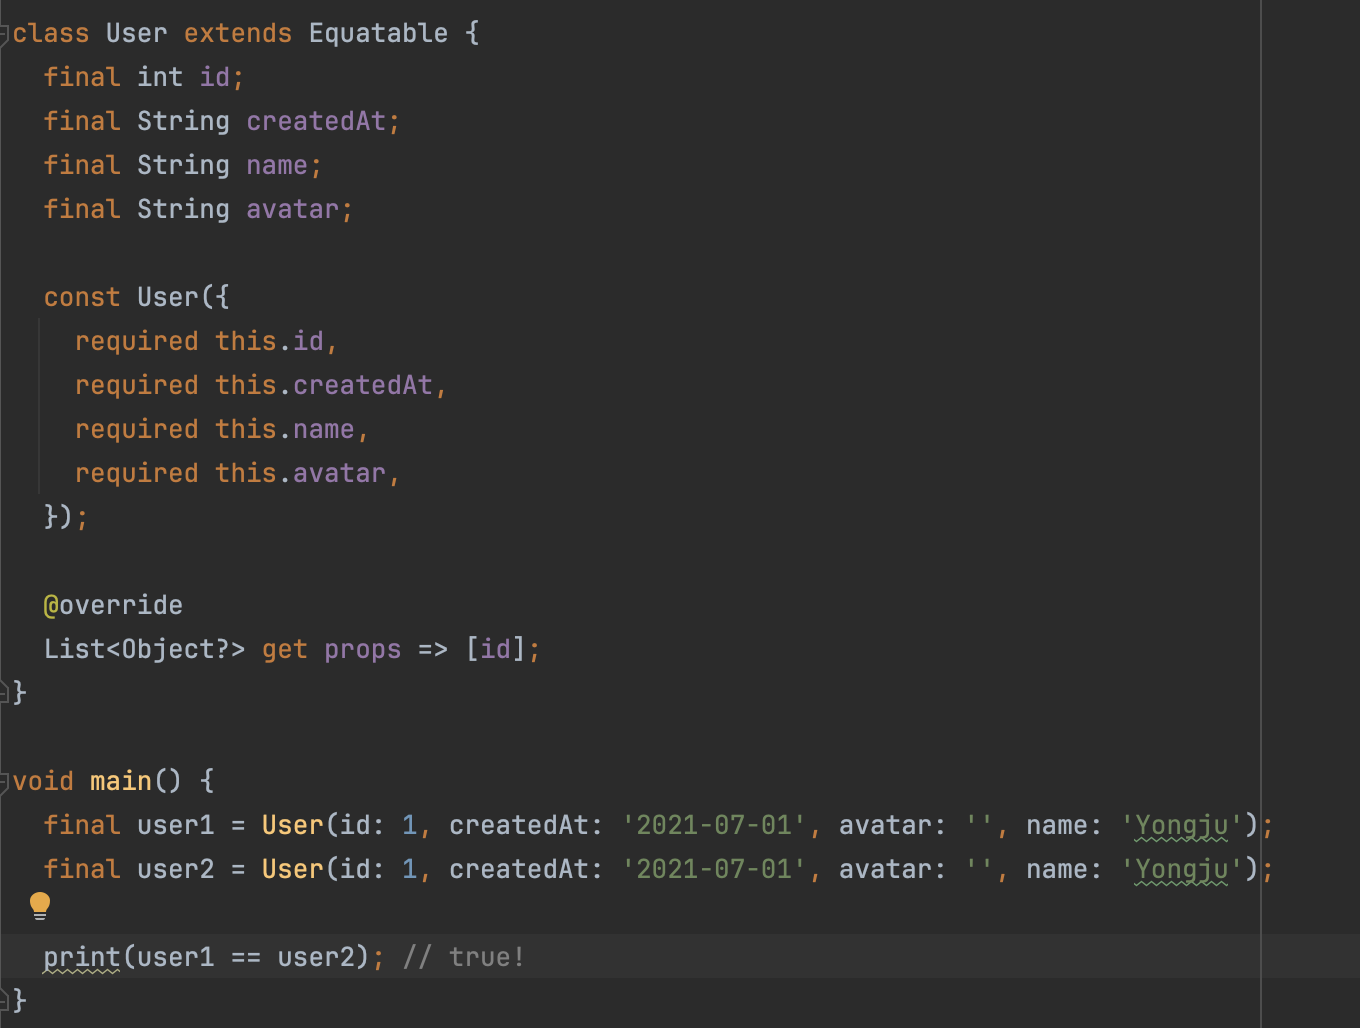Click 'Yongju' string on the user2 line

tap(1182, 869)
